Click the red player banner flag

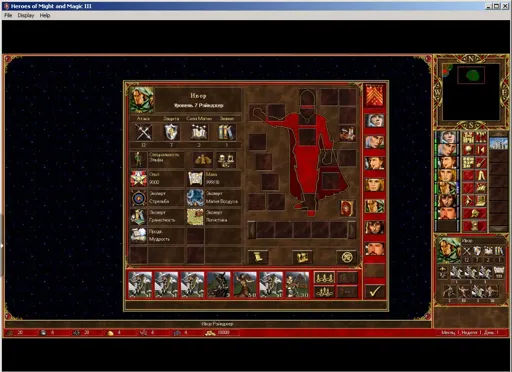374,96
